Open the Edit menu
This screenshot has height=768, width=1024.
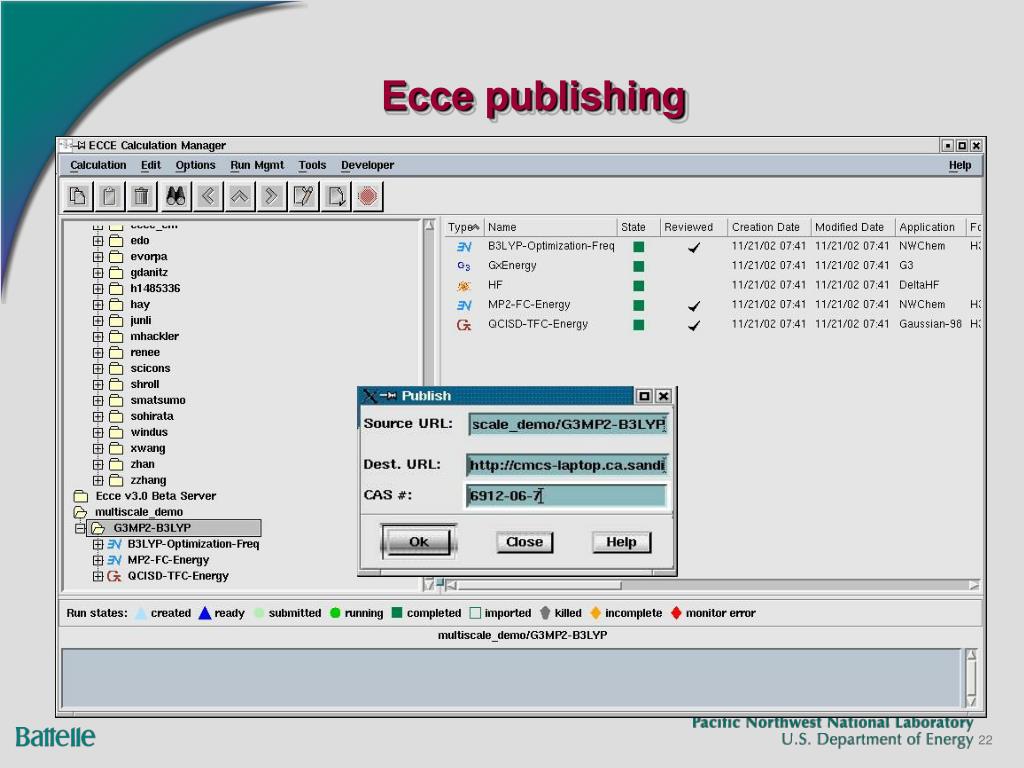click(x=151, y=165)
